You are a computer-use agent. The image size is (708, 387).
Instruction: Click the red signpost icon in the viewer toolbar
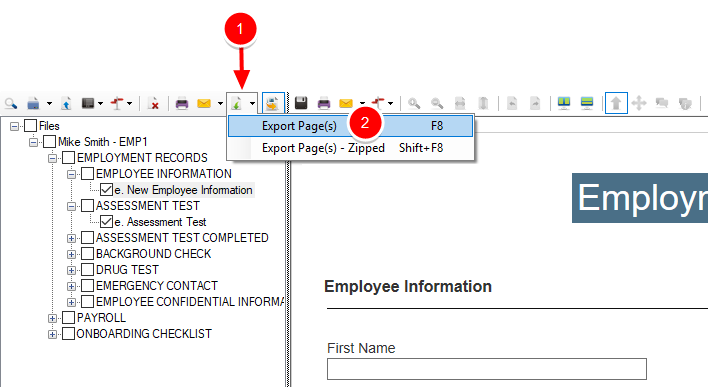click(x=378, y=103)
